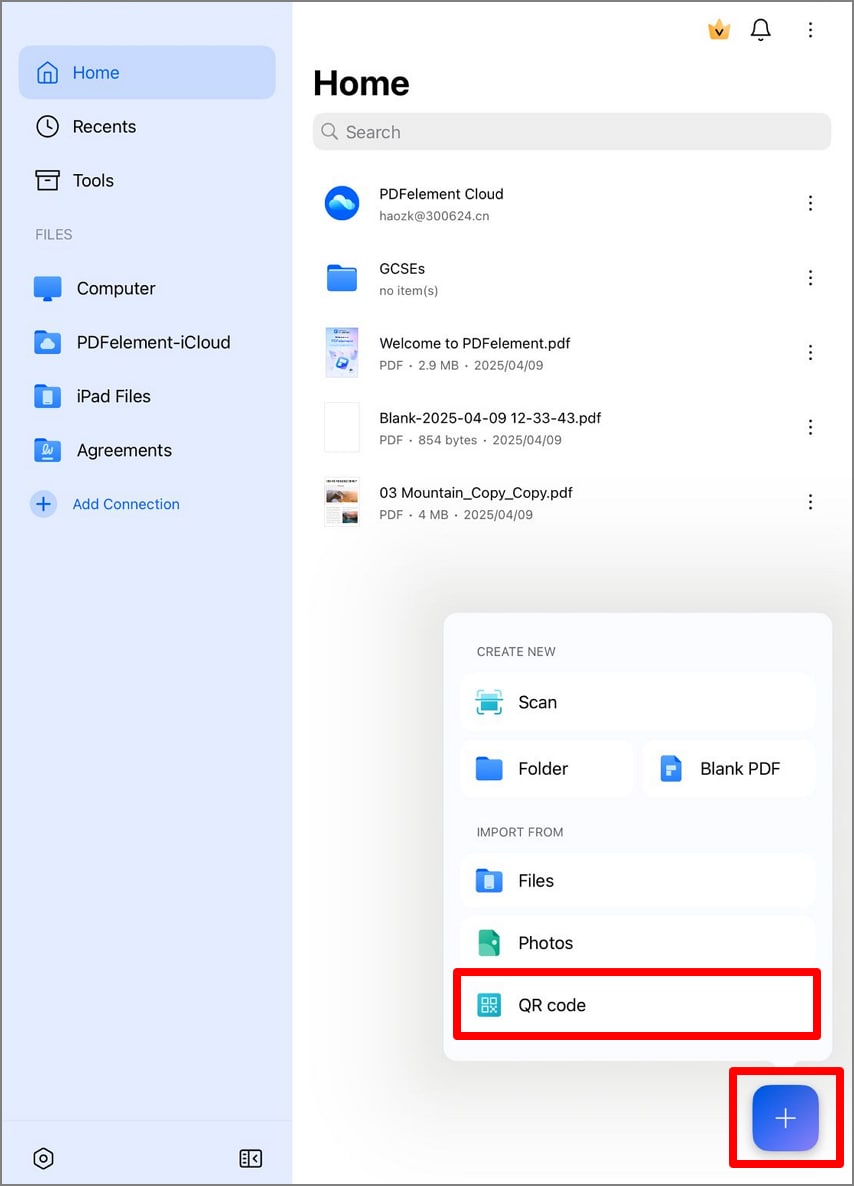The width and height of the screenshot is (854, 1186).
Task: Click the Welcome to PDFelement thumbnail
Action: click(342, 352)
